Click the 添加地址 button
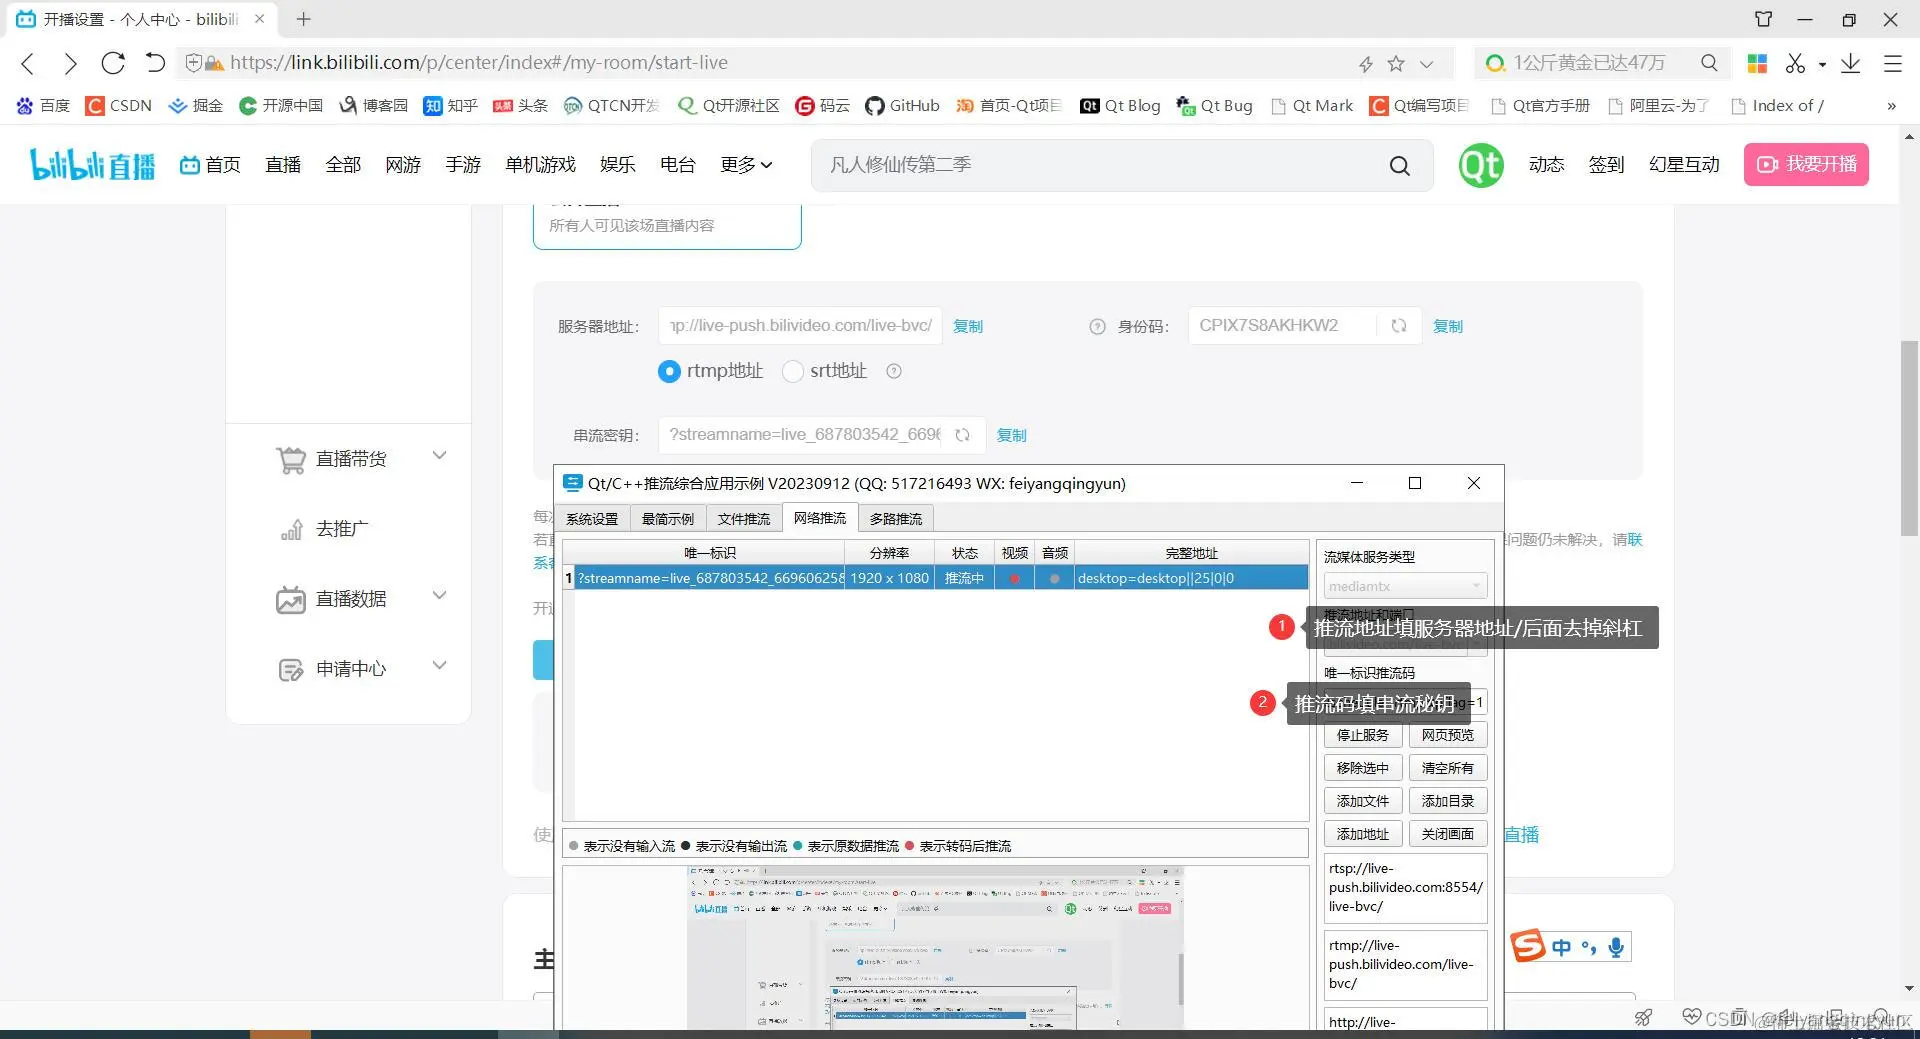The height and width of the screenshot is (1039, 1920). [1363, 834]
